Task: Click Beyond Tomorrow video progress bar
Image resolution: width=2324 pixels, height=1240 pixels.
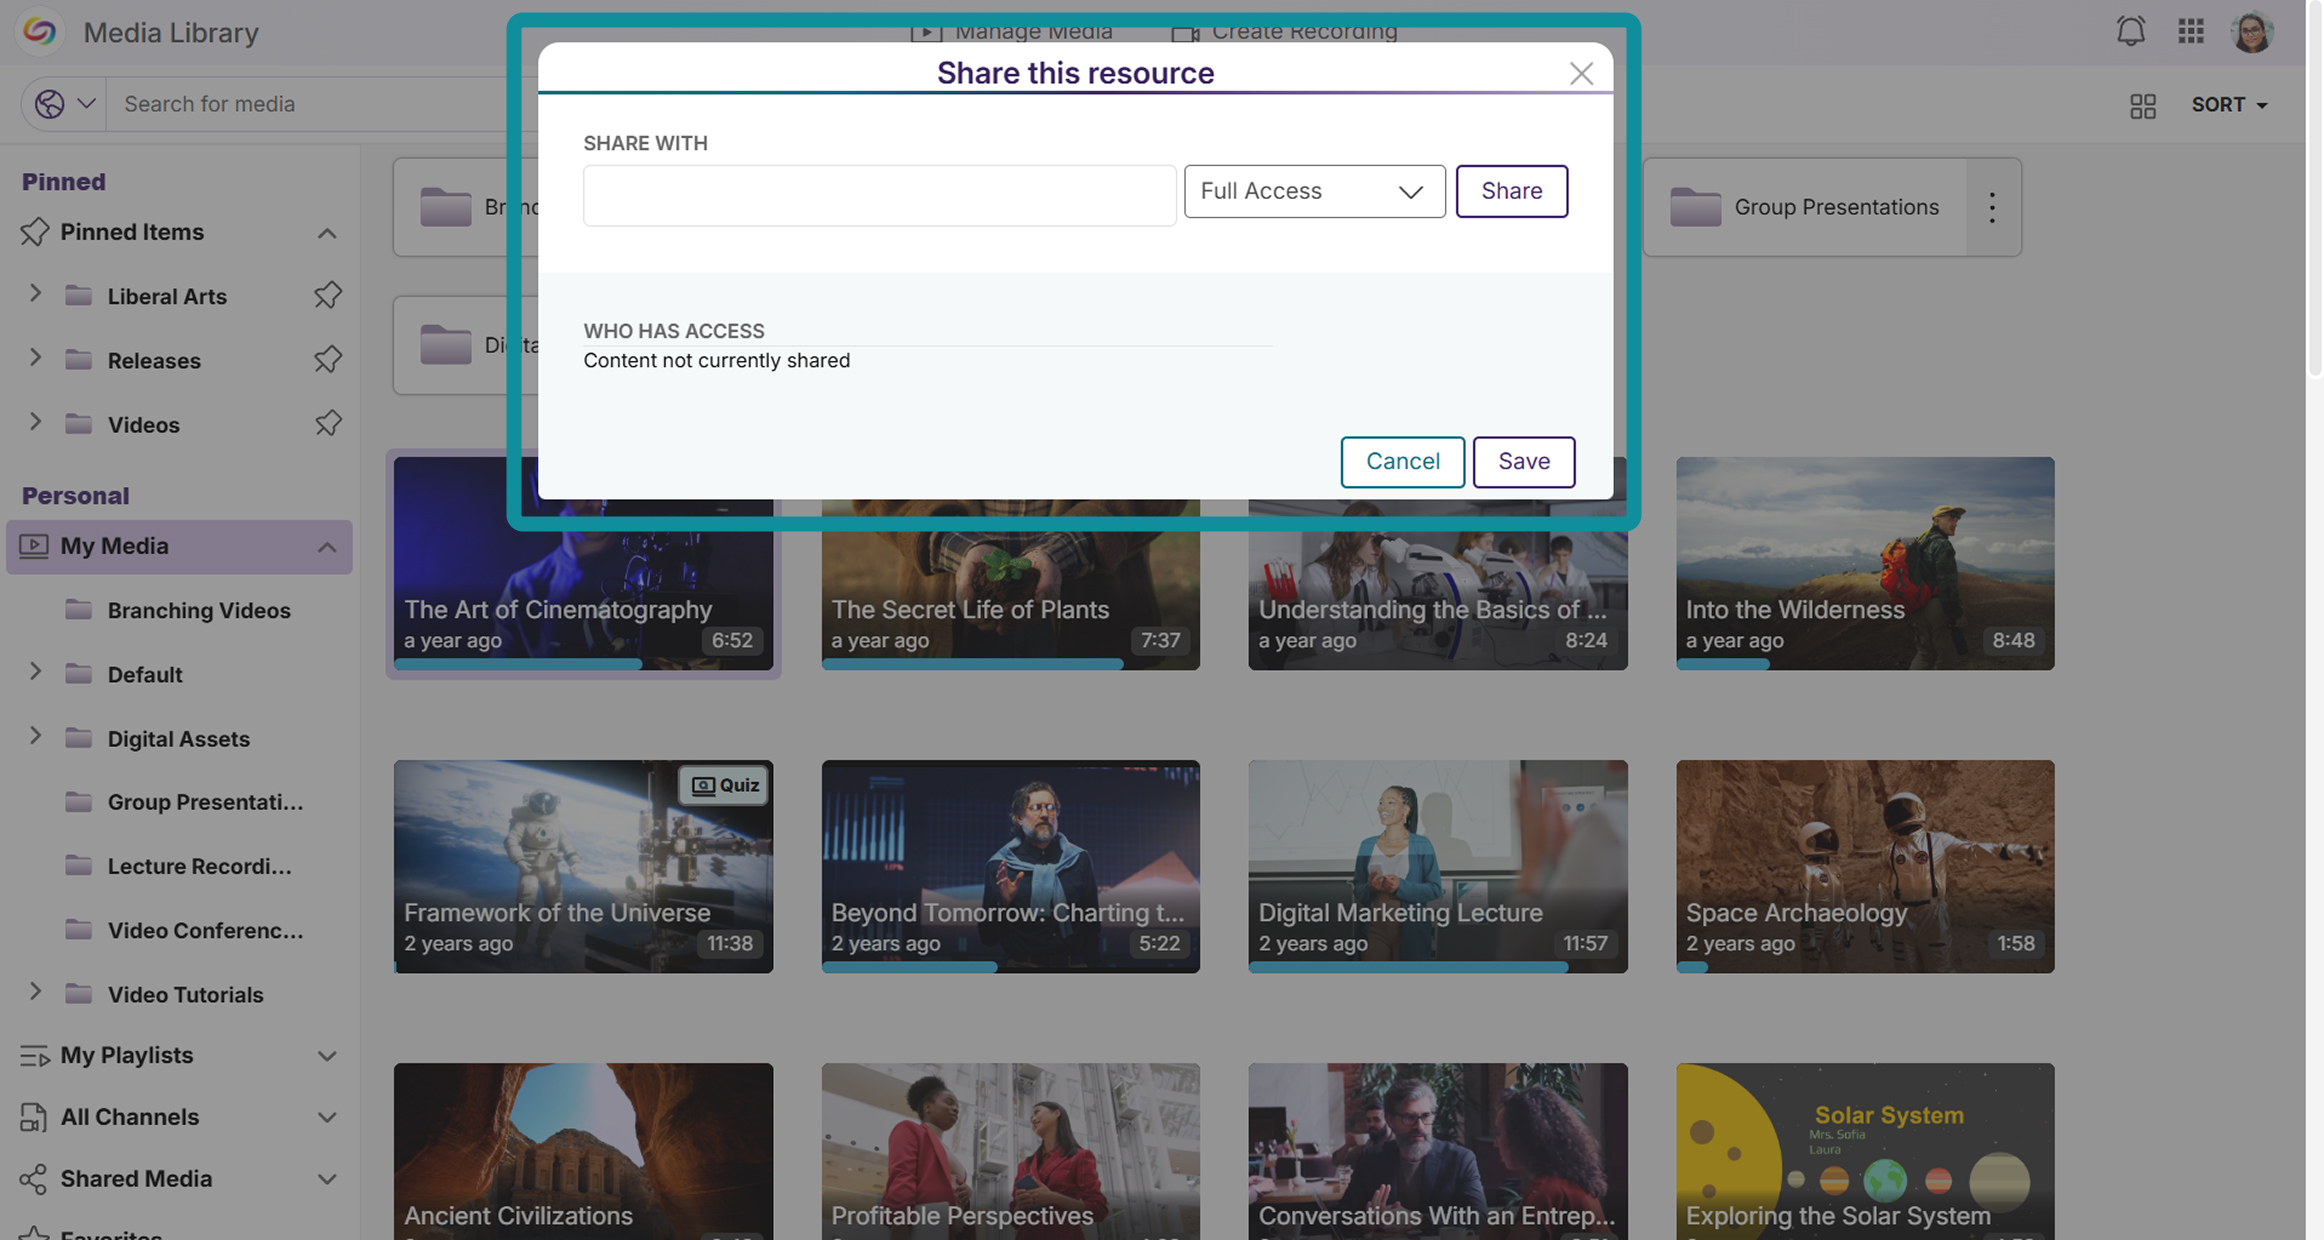Action: (909, 967)
